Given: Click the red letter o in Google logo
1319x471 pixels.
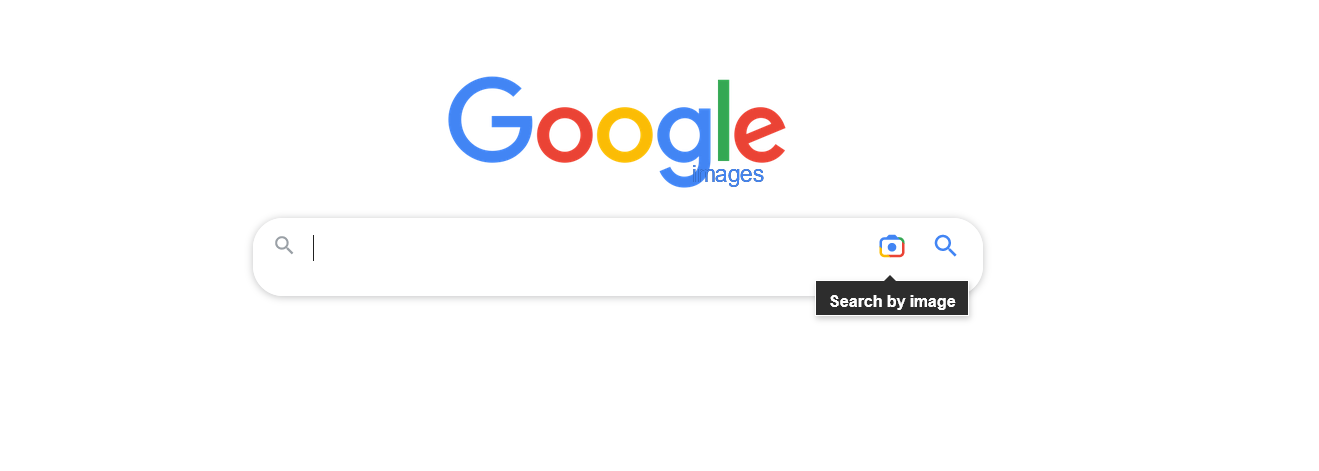Looking at the screenshot, I should click(x=566, y=134).
